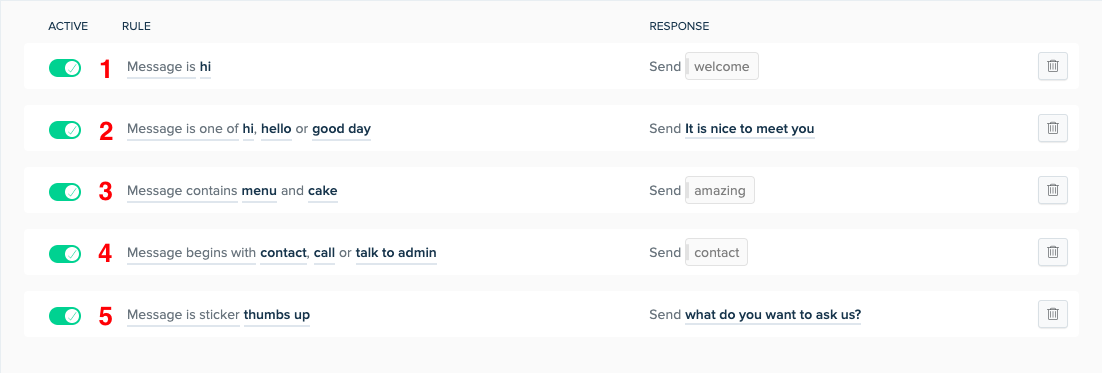This screenshot has height=373, width=1102.
Task: Select the 'welcome' response block
Action: point(722,67)
